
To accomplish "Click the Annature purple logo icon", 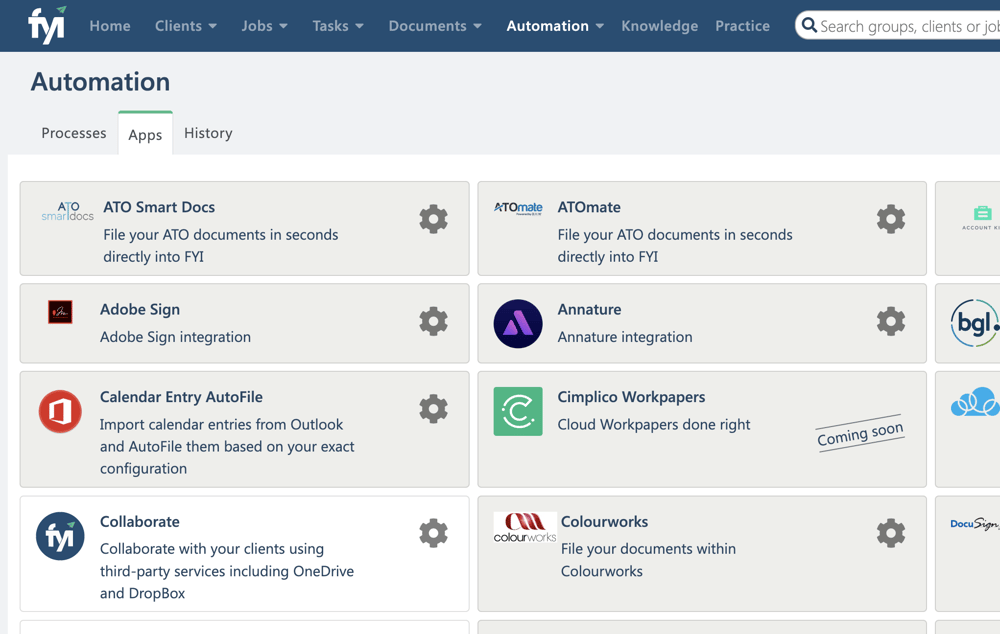I will tap(518, 323).
